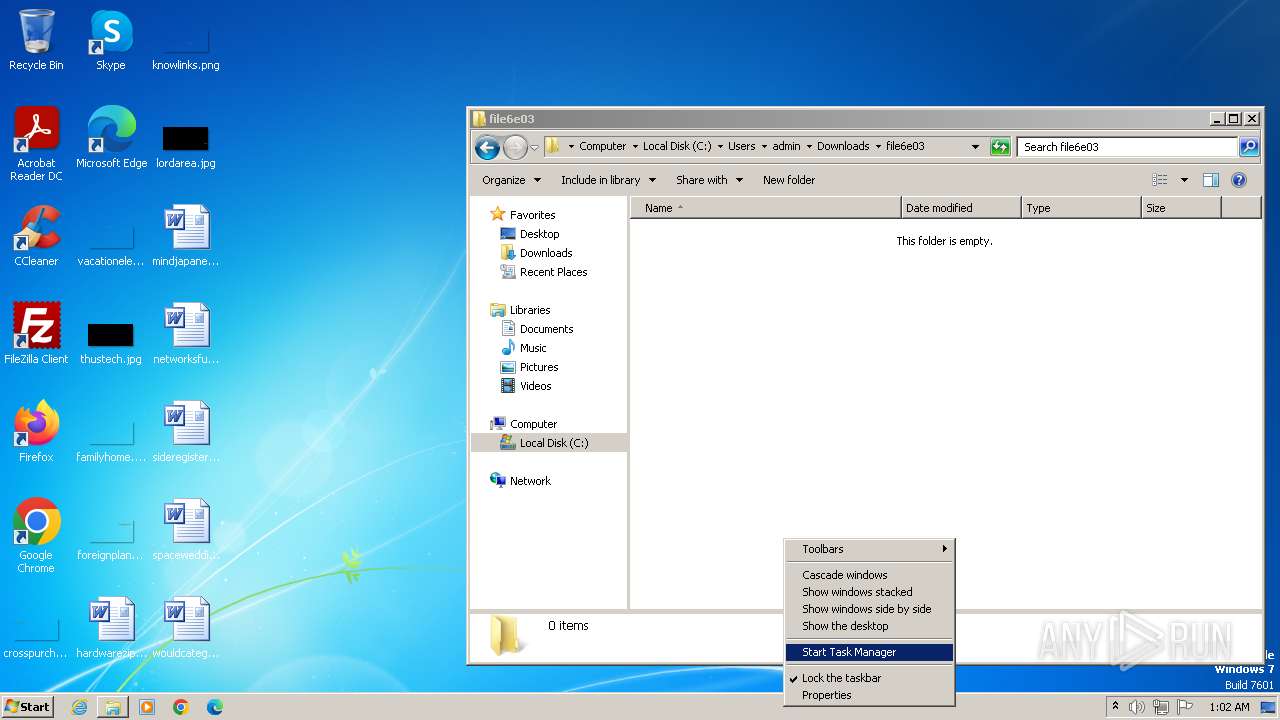Open the Action Center flag tray icon
Image resolution: width=1280 pixels, height=720 pixels.
pos(1185,707)
